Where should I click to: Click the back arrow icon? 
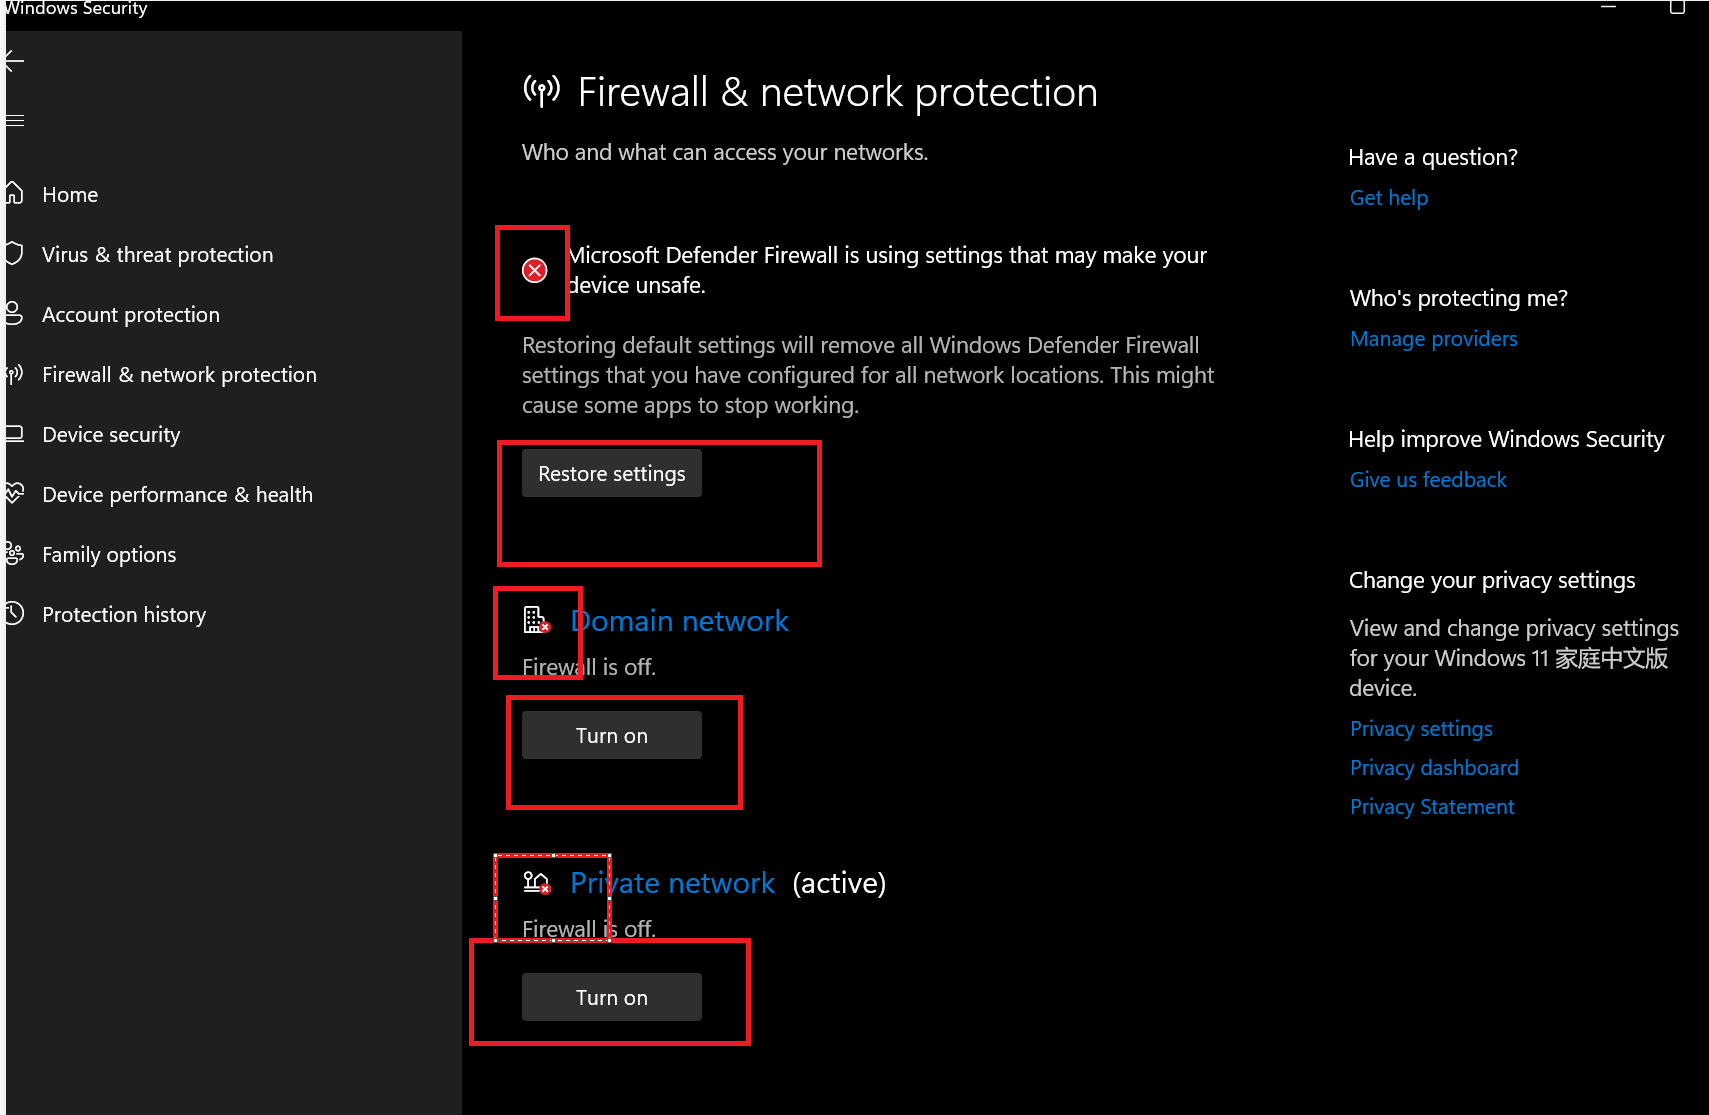pos(14,62)
